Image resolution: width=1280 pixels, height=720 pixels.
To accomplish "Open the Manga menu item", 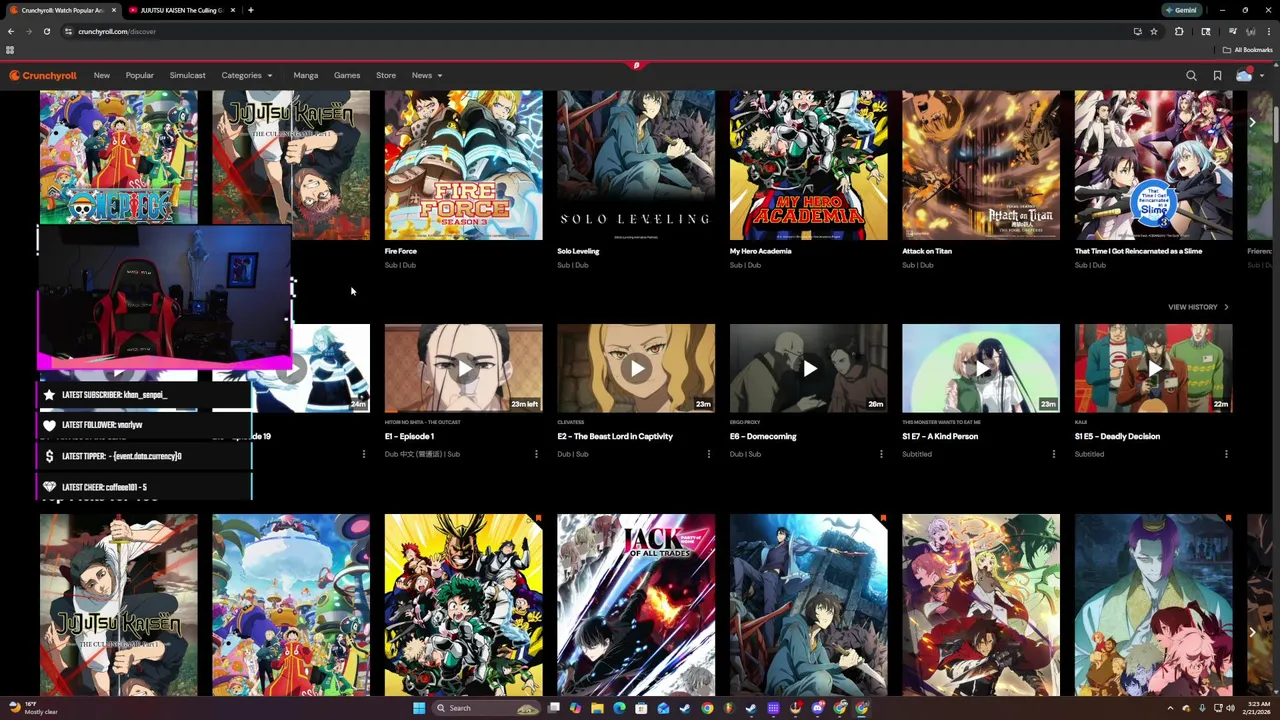I will pos(306,75).
